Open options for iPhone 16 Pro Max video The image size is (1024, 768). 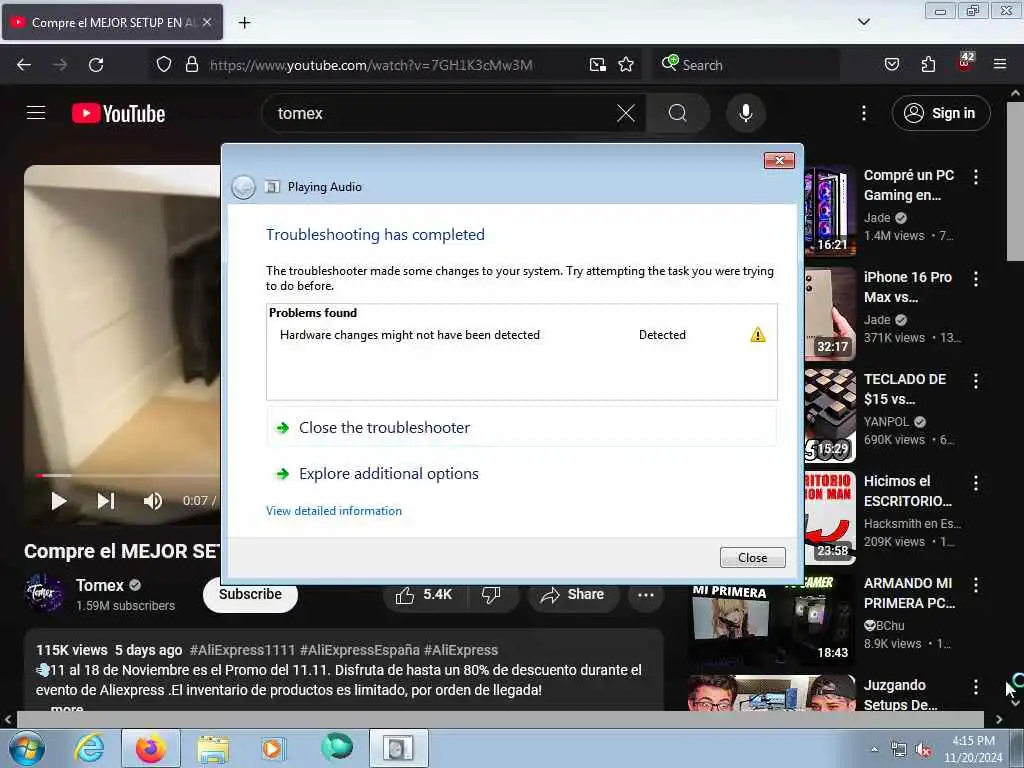click(x=976, y=279)
